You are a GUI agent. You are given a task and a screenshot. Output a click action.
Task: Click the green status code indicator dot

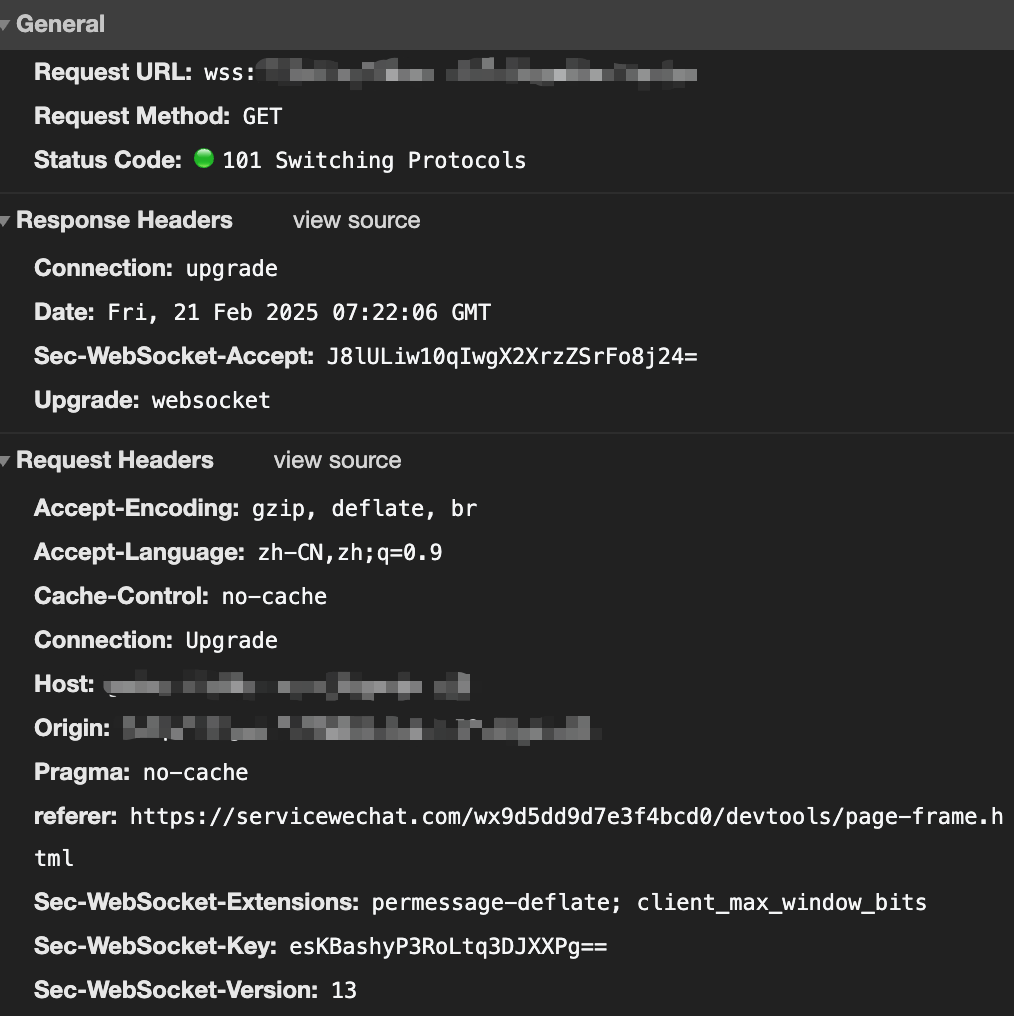[204, 159]
